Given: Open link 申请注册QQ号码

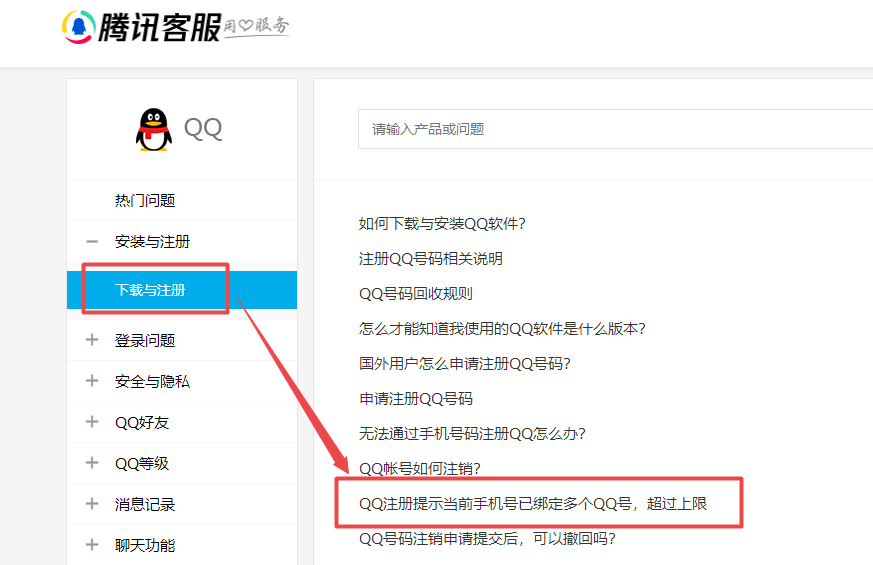Looking at the screenshot, I should coord(415,399).
